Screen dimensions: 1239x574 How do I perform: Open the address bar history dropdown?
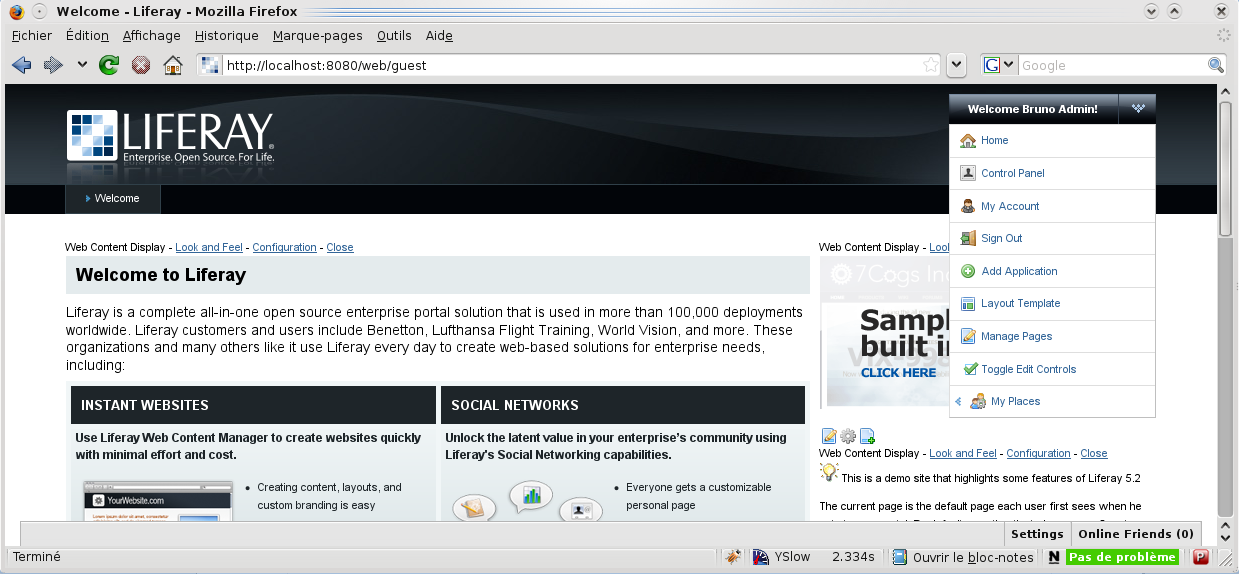957,65
